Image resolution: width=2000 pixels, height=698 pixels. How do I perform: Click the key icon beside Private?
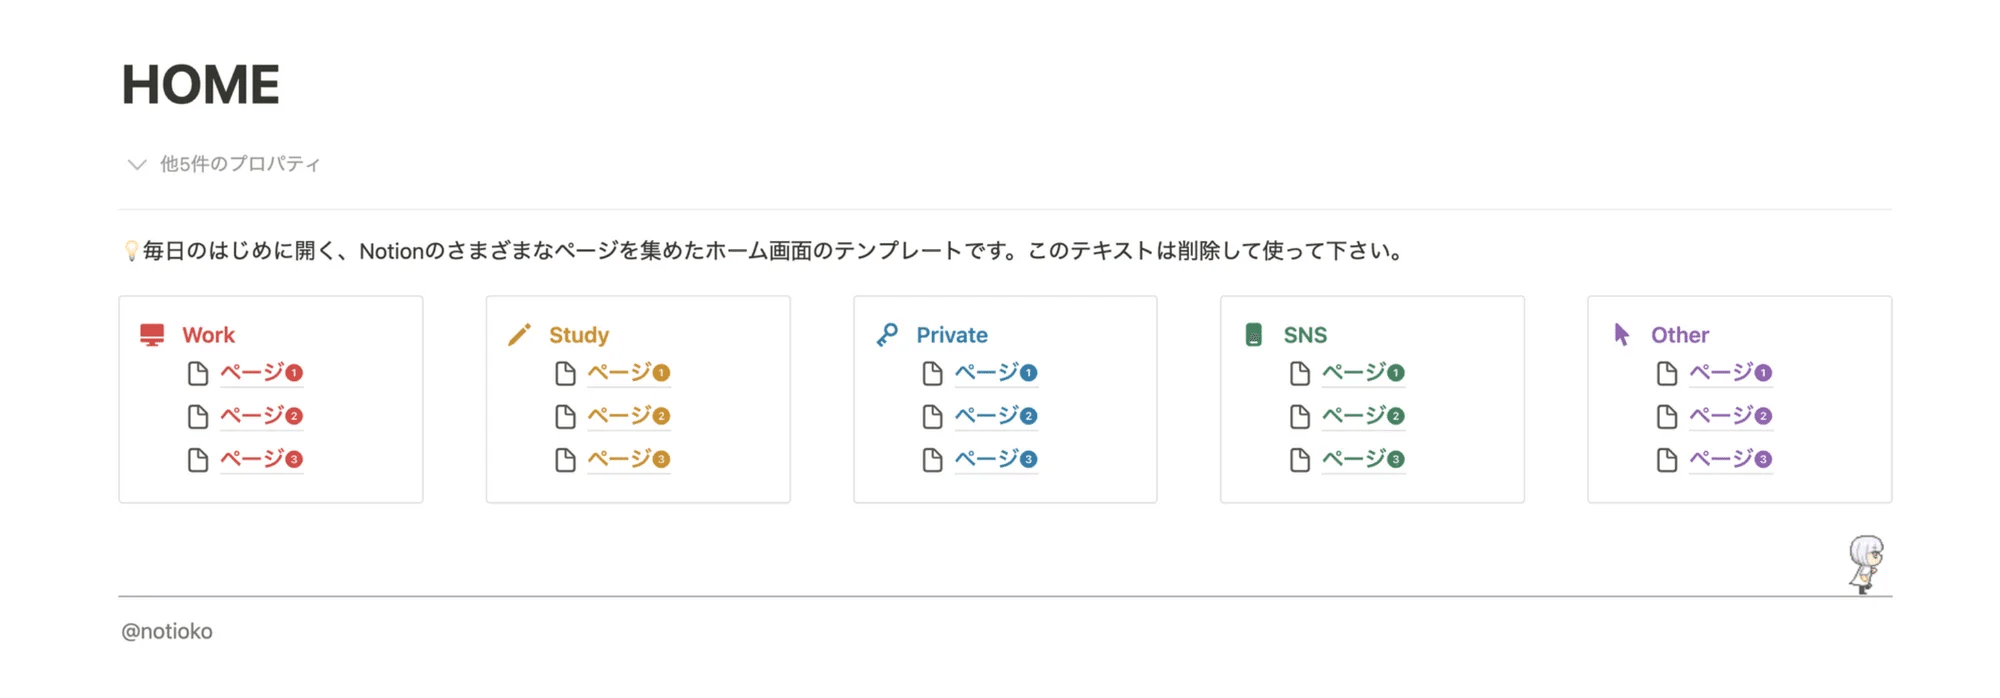click(x=887, y=335)
